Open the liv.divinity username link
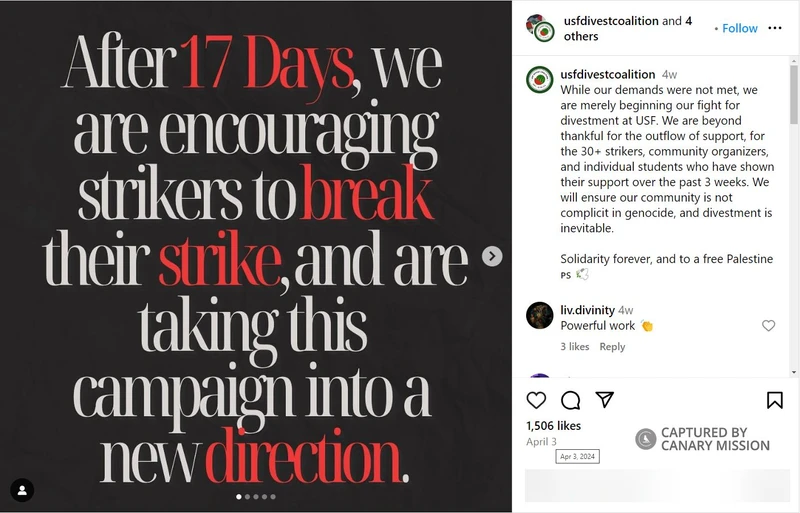The height and width of the screenshot is (513, 800). [x=587, y=310]
